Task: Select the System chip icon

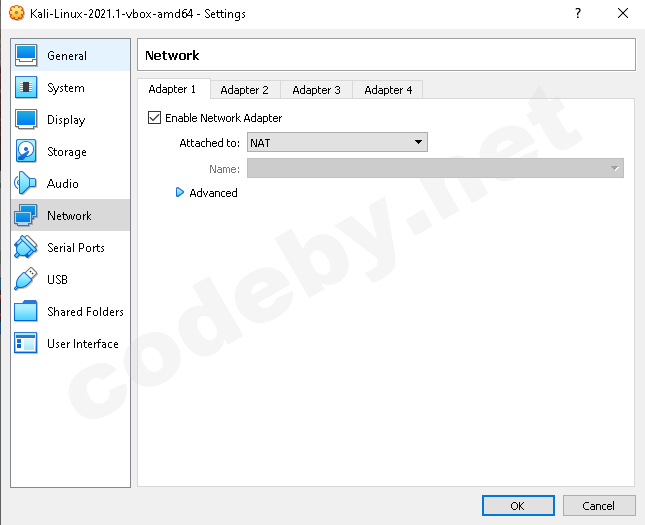Action: pyautogui.click(x=26, y=87)
